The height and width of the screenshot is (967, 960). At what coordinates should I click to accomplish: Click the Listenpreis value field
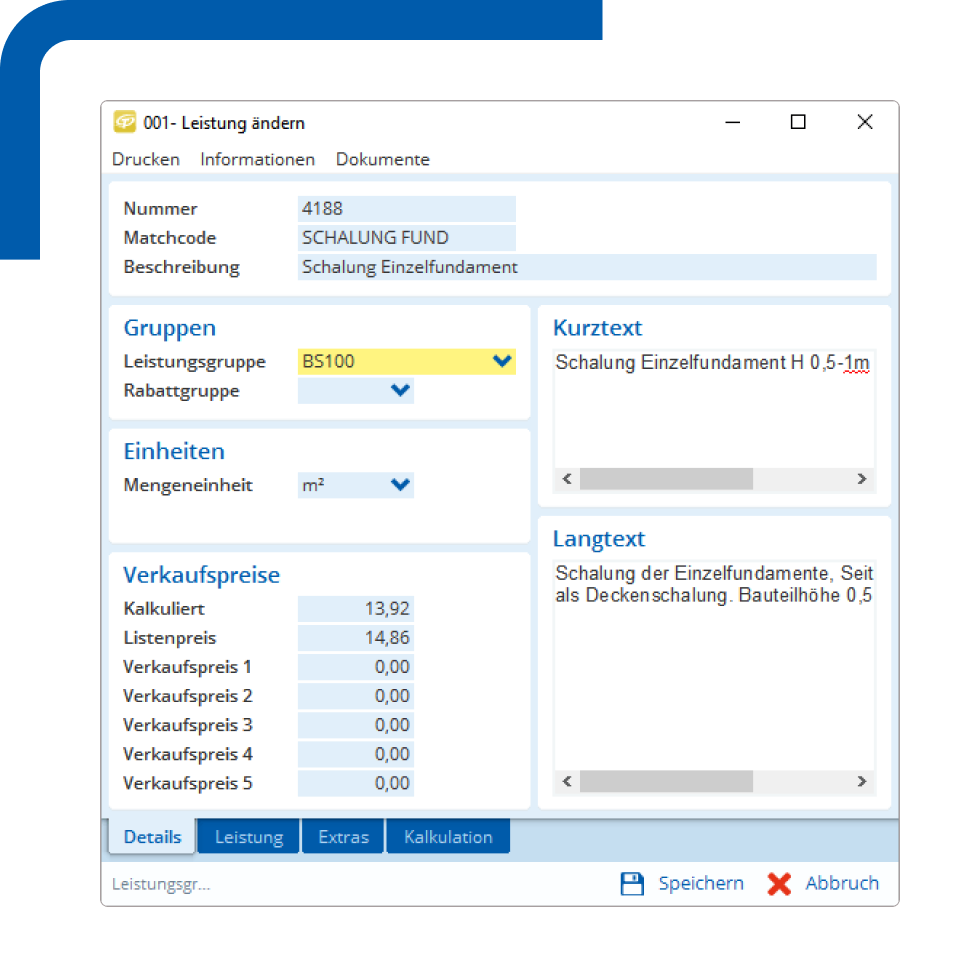[x=355, y=638]
